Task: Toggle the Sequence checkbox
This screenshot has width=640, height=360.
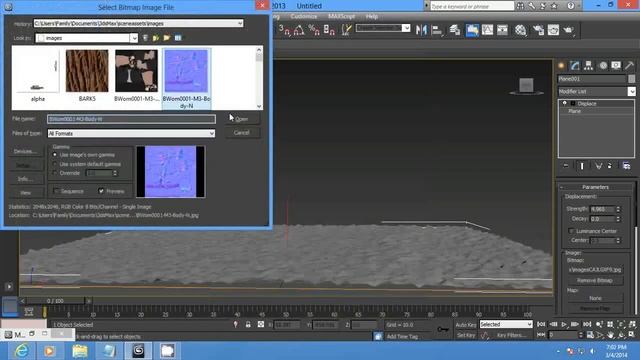Action: click(x=57, y=191)
